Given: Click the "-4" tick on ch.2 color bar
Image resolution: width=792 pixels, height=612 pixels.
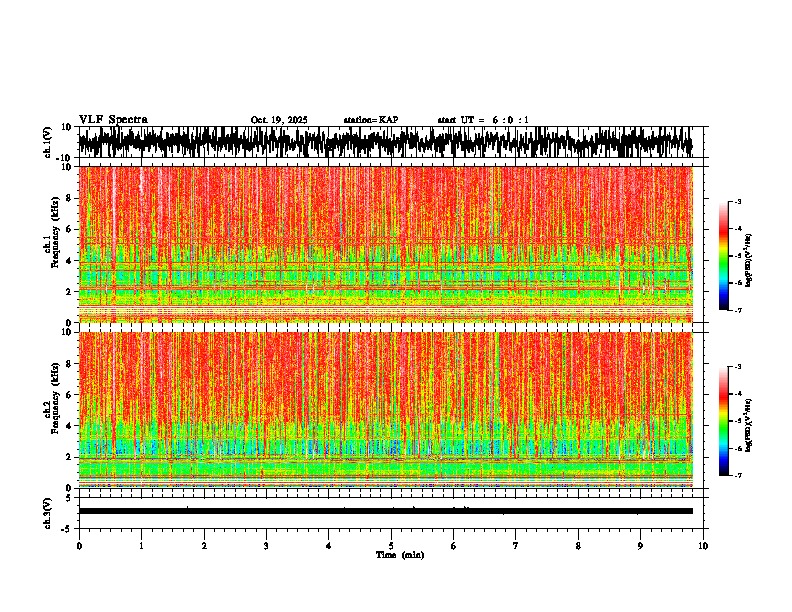Looking at the screenshot, I should pyautogui.click(x=737, y=394).
